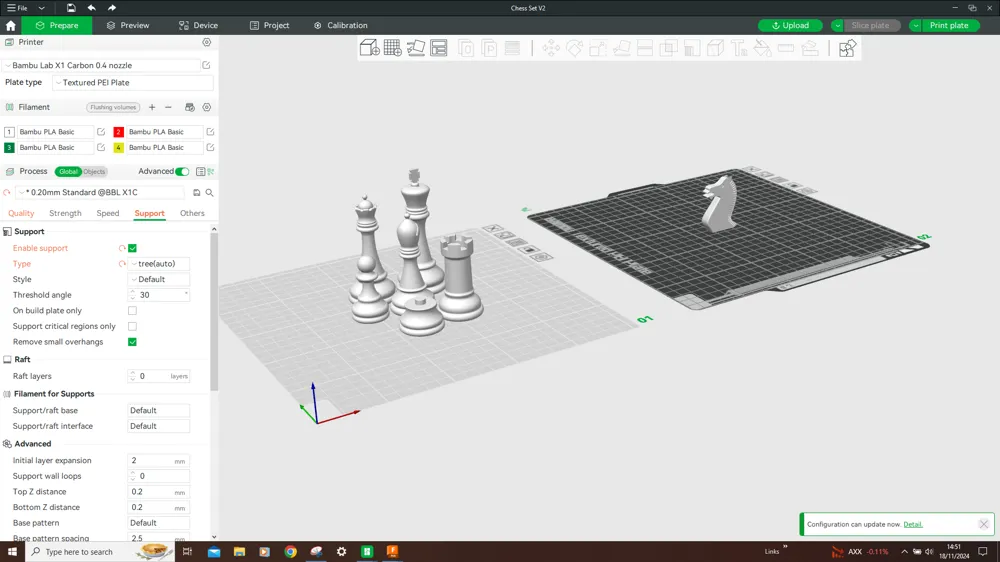Screen dimensions: 1000x562
Task: Add a filament with plus icon
Action: click(x=152, y=107)
